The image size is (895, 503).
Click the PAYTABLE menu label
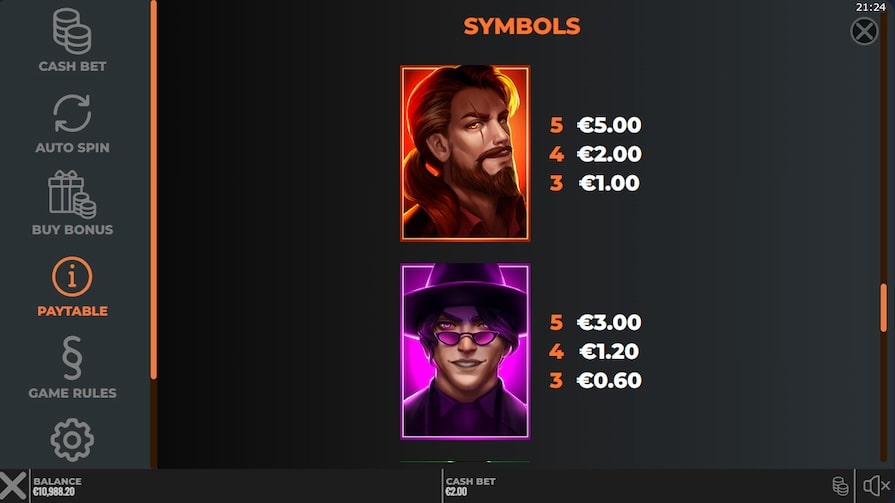click(72, 311)
